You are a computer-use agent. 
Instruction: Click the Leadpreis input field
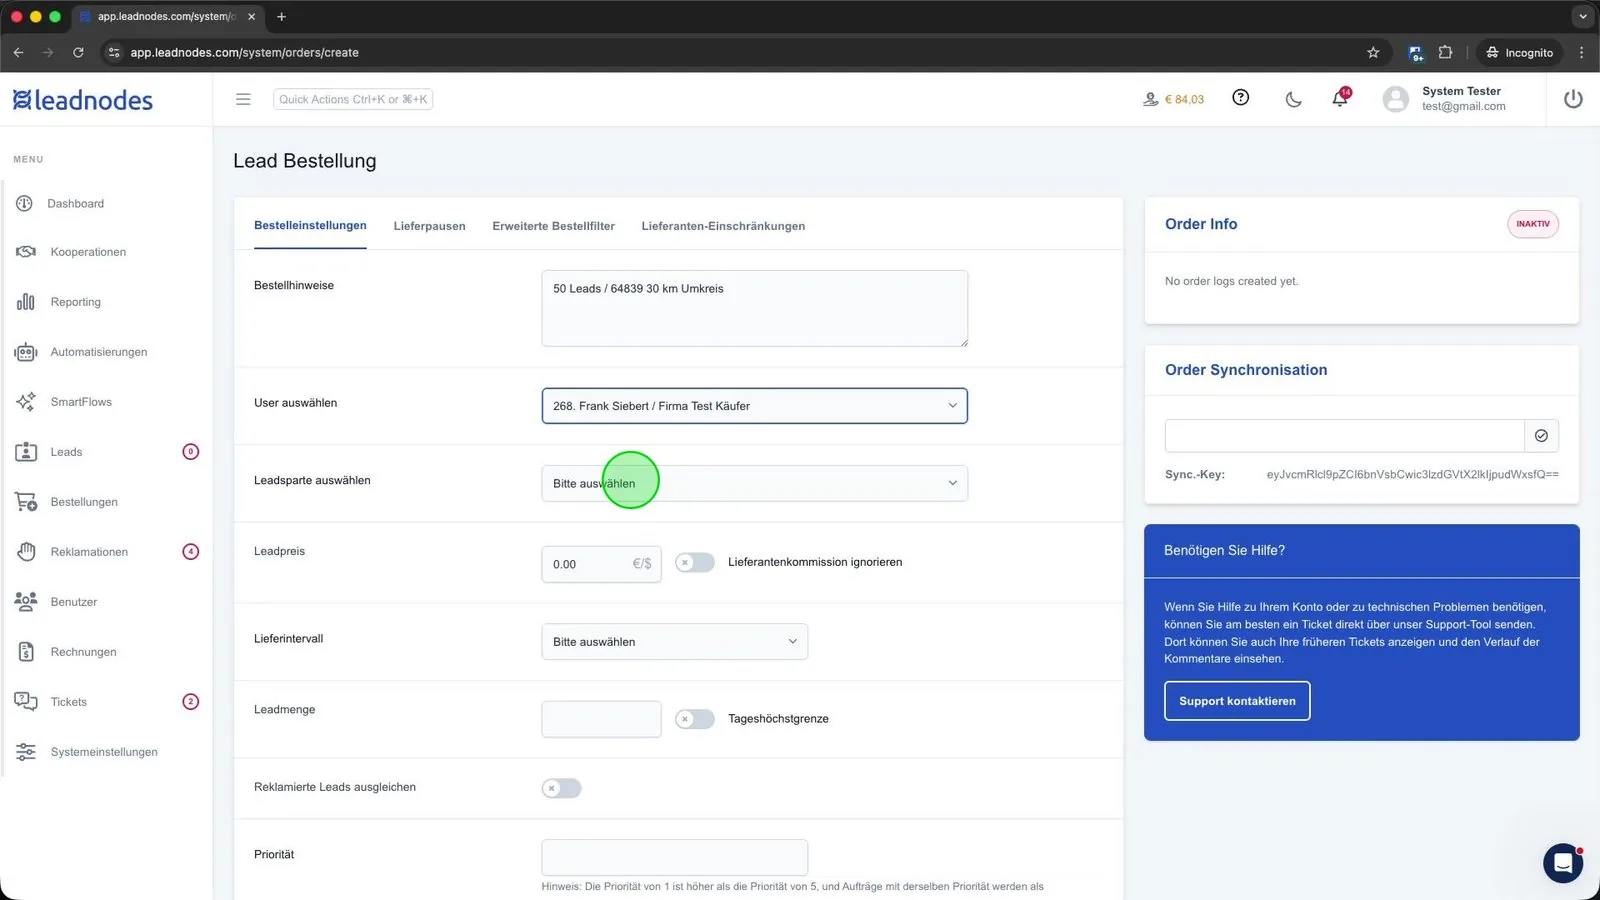coord(601,564)
